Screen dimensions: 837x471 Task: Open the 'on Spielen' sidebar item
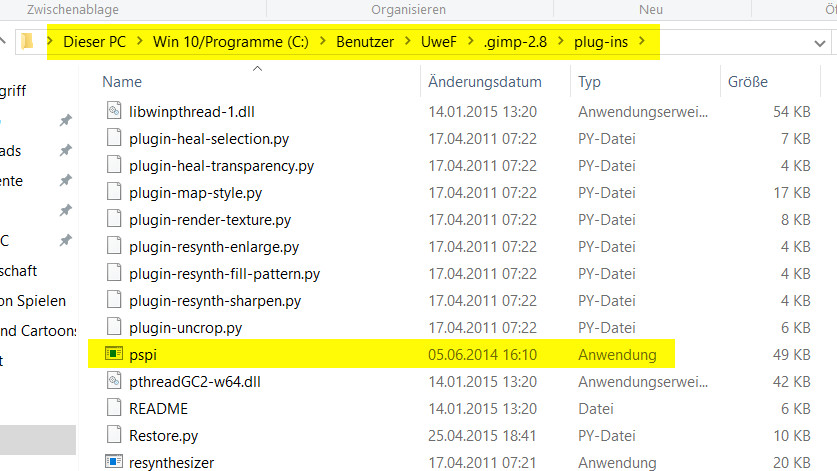(33, 301)
